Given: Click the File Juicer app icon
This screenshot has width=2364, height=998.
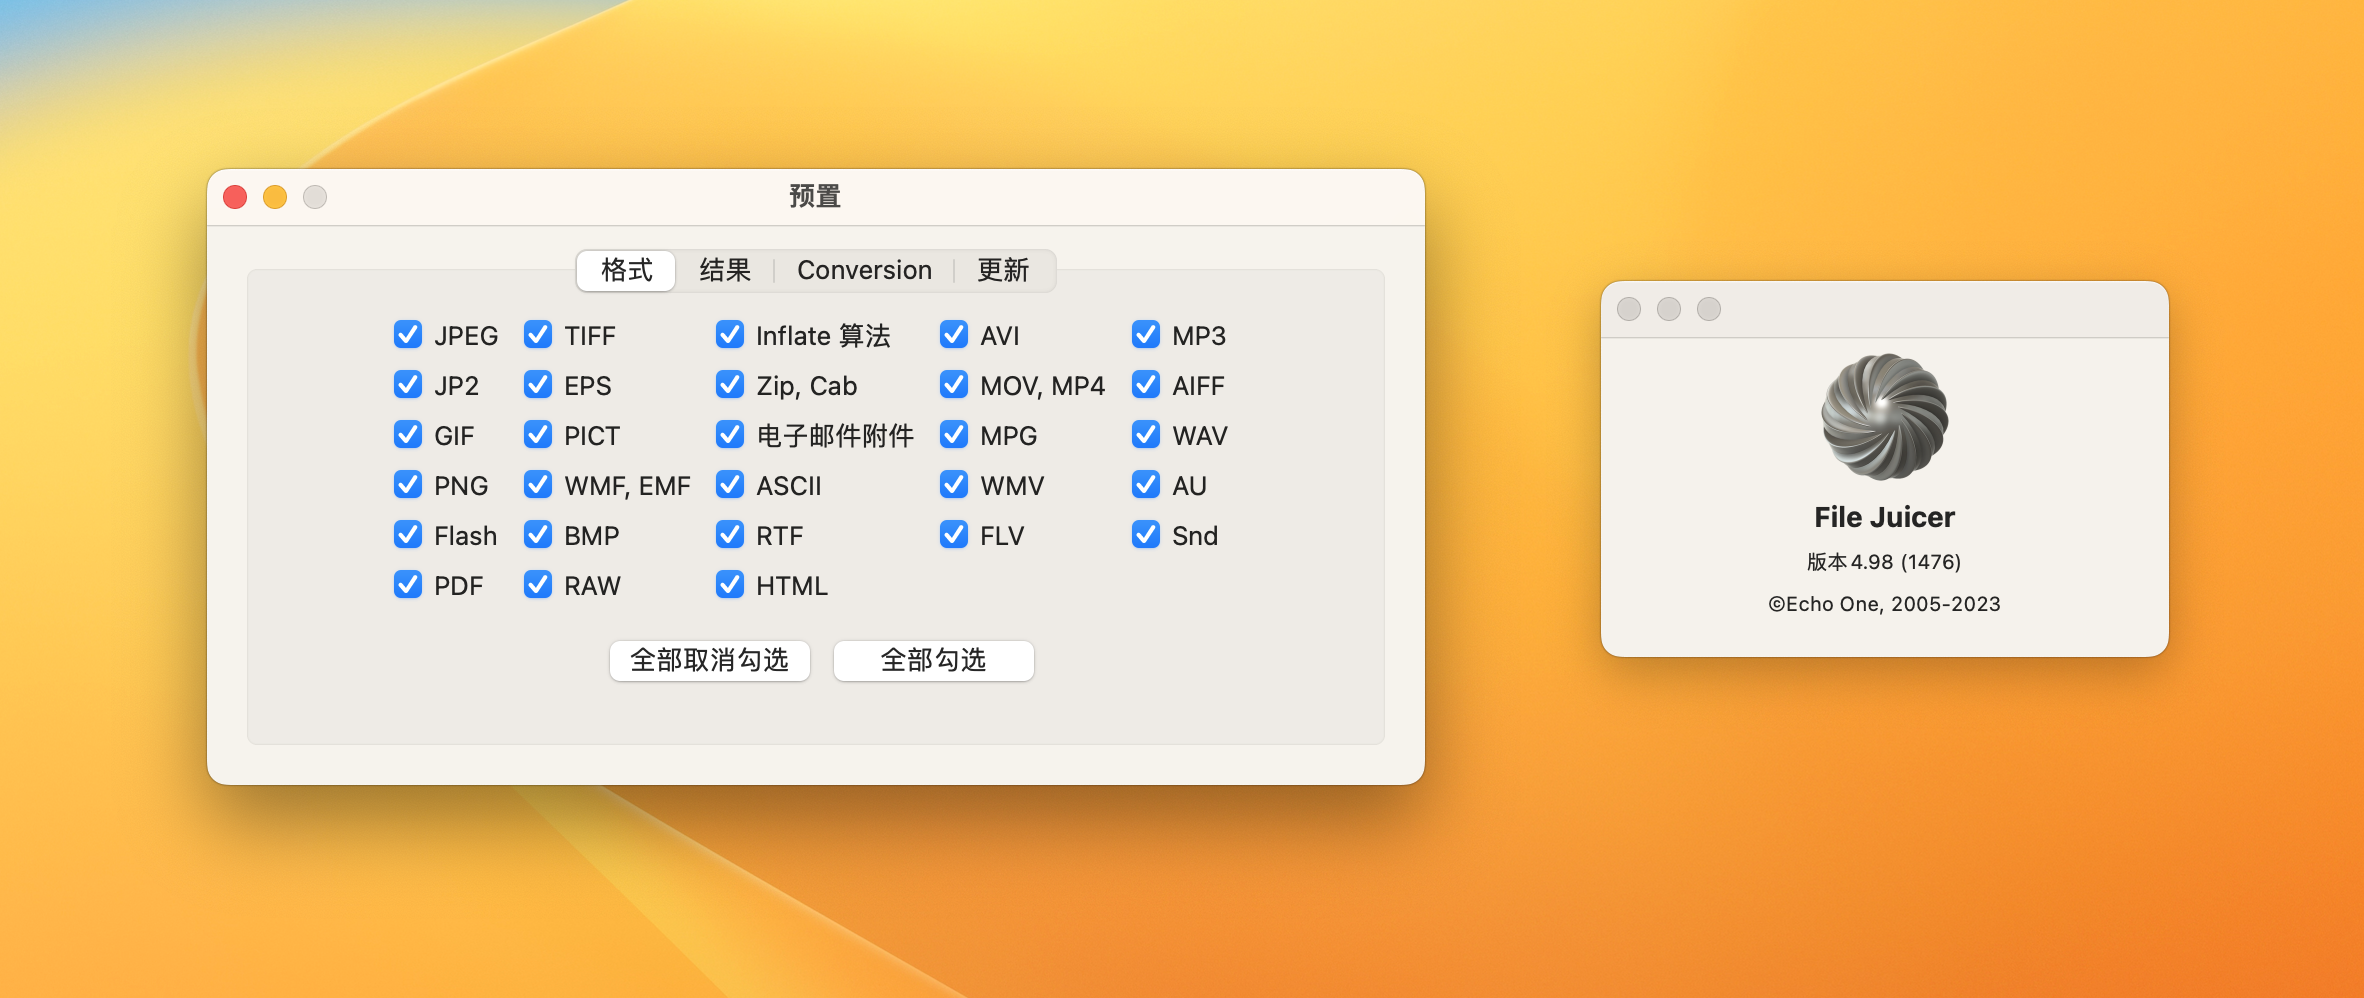Looking at the screenshot, I should 1884,417.
